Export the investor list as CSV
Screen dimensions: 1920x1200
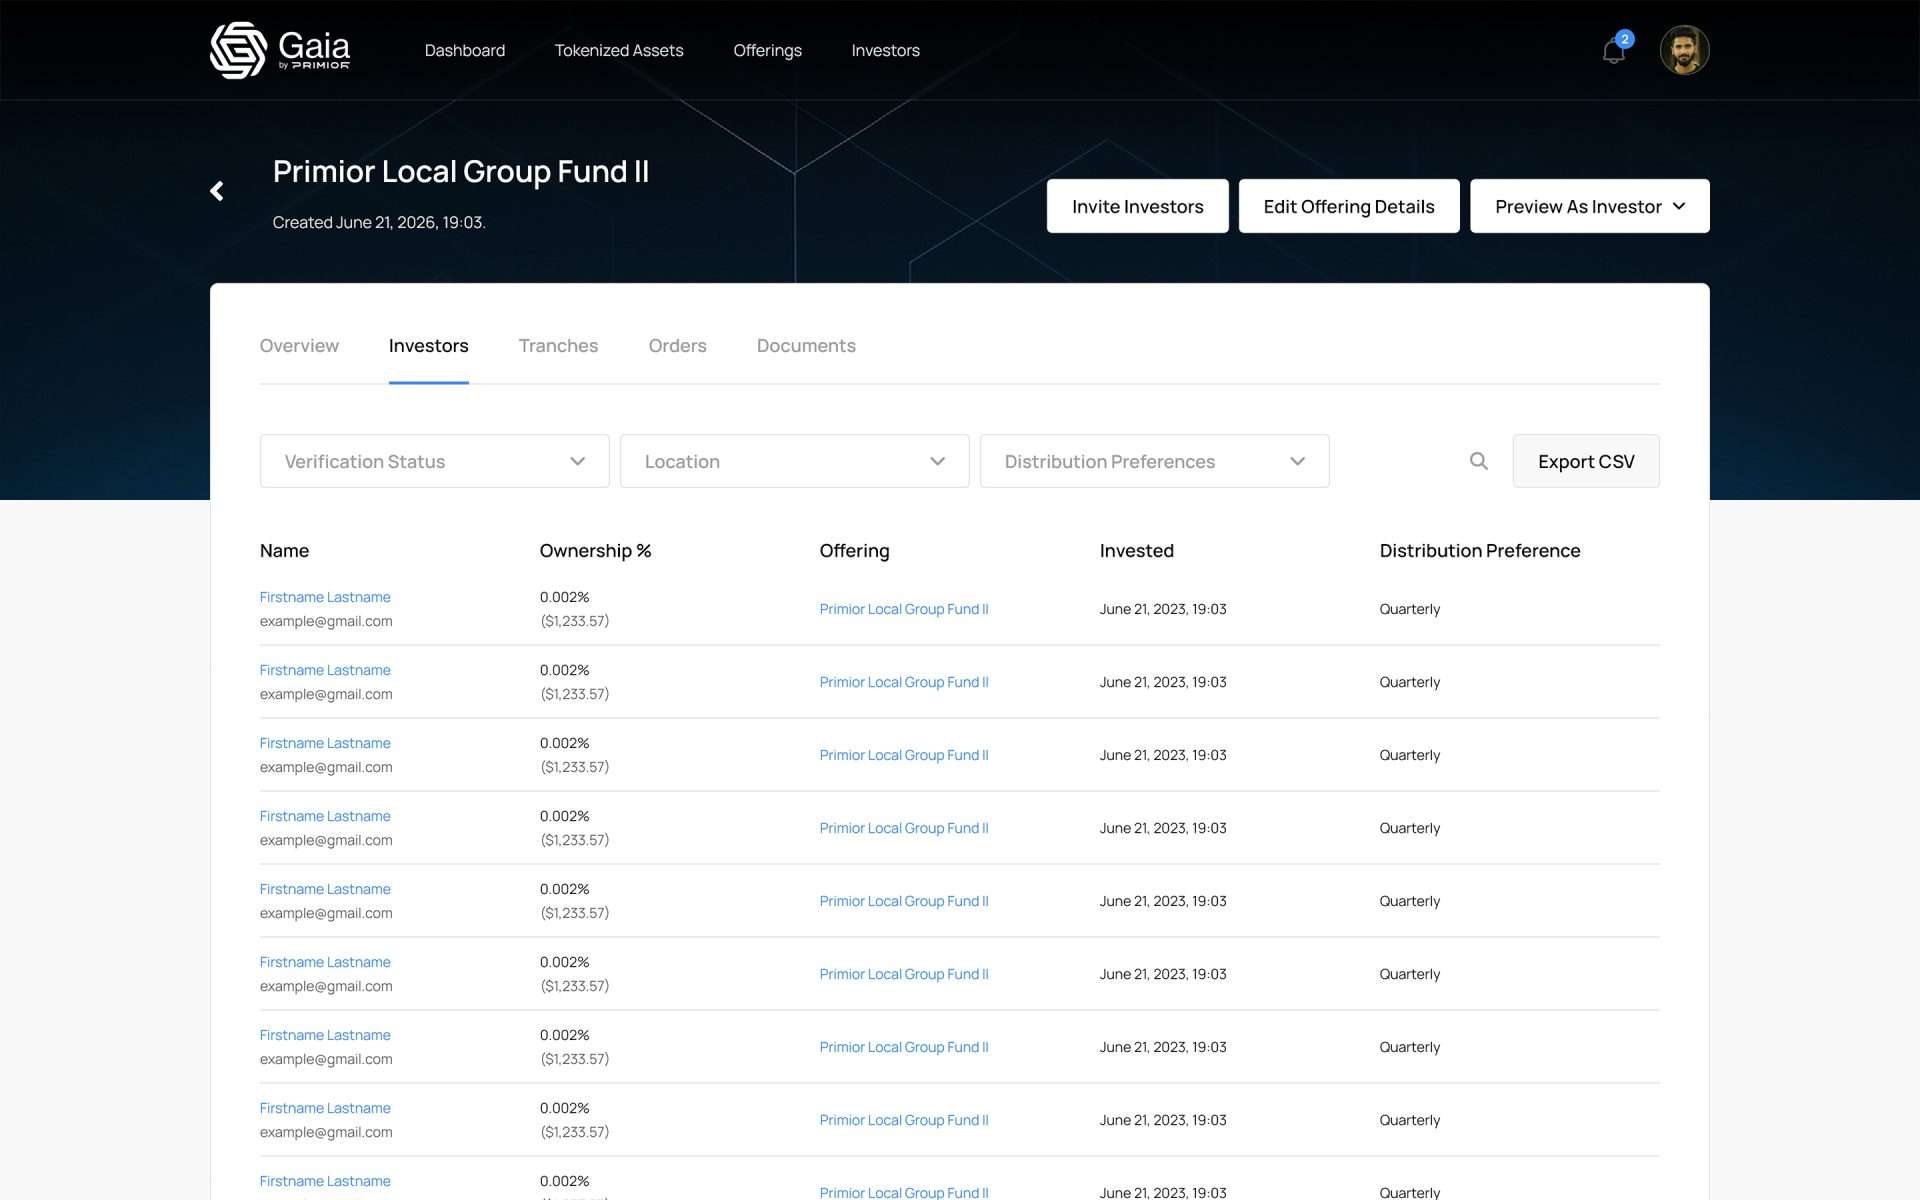pos(1585,461)
